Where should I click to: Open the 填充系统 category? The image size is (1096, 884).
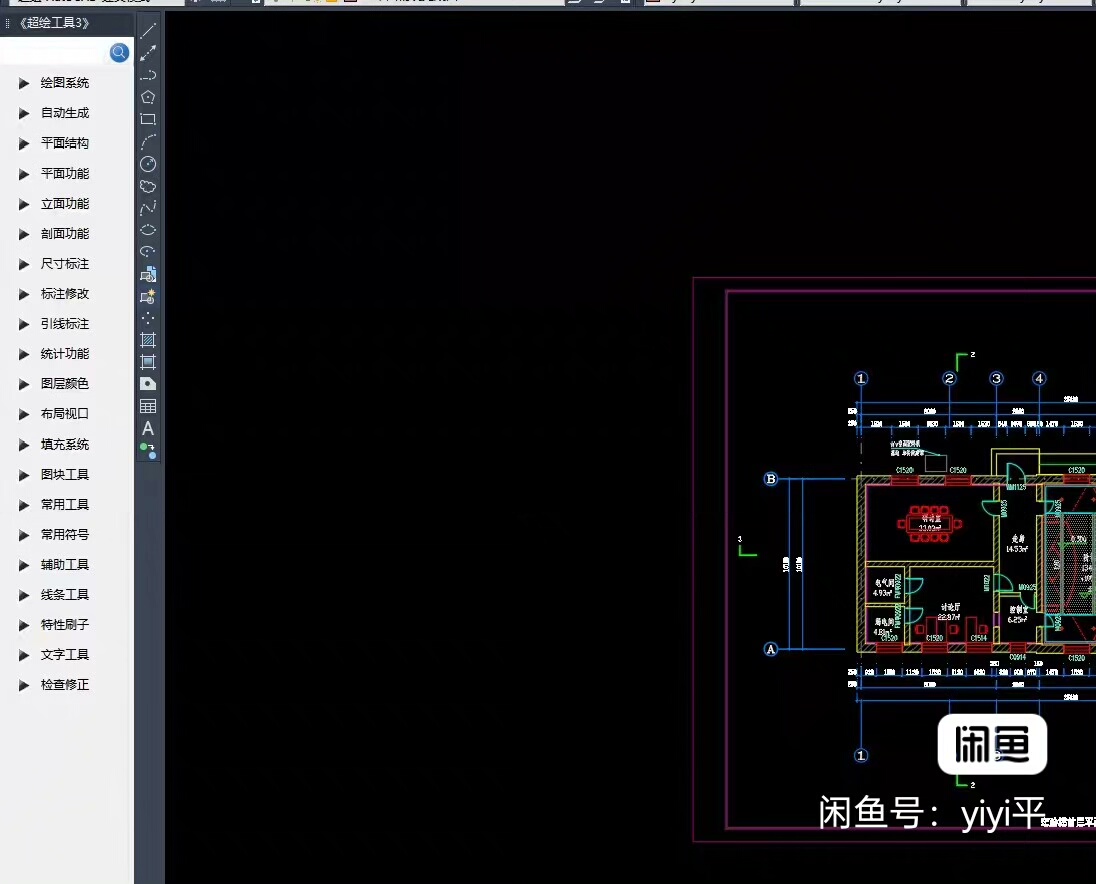tap(64, 444)
